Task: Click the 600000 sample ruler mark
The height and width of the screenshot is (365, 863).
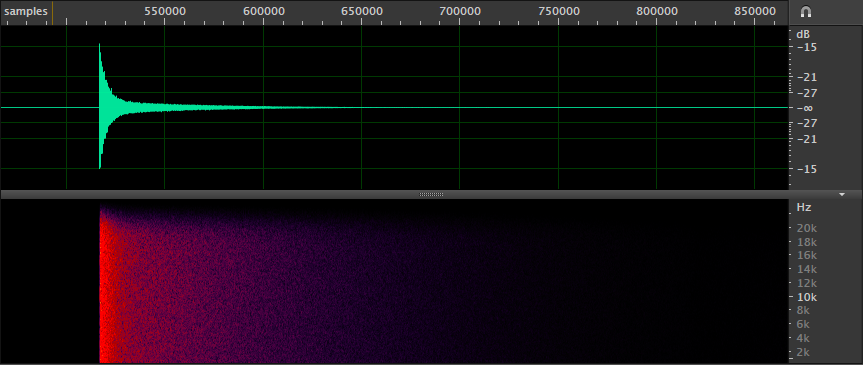Action: click(264, 11)
